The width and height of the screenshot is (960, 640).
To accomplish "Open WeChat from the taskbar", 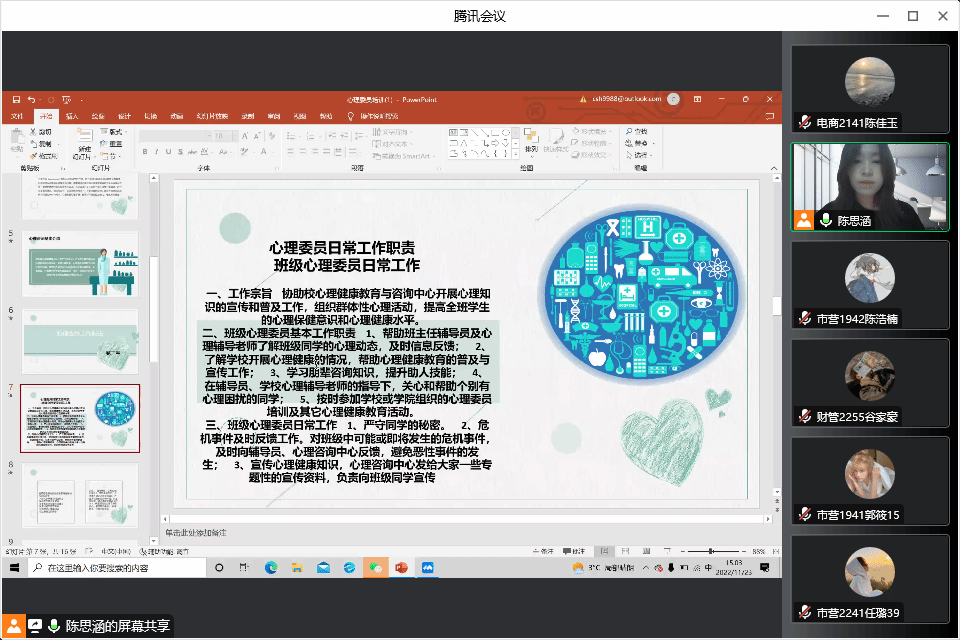I will [x=375, y=567].
